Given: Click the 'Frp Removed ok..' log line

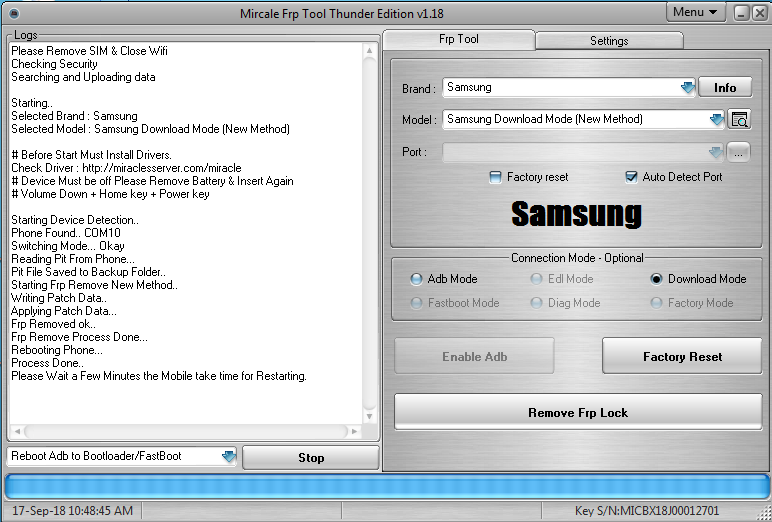Looking at the screenshot, I should click(53, 324).
